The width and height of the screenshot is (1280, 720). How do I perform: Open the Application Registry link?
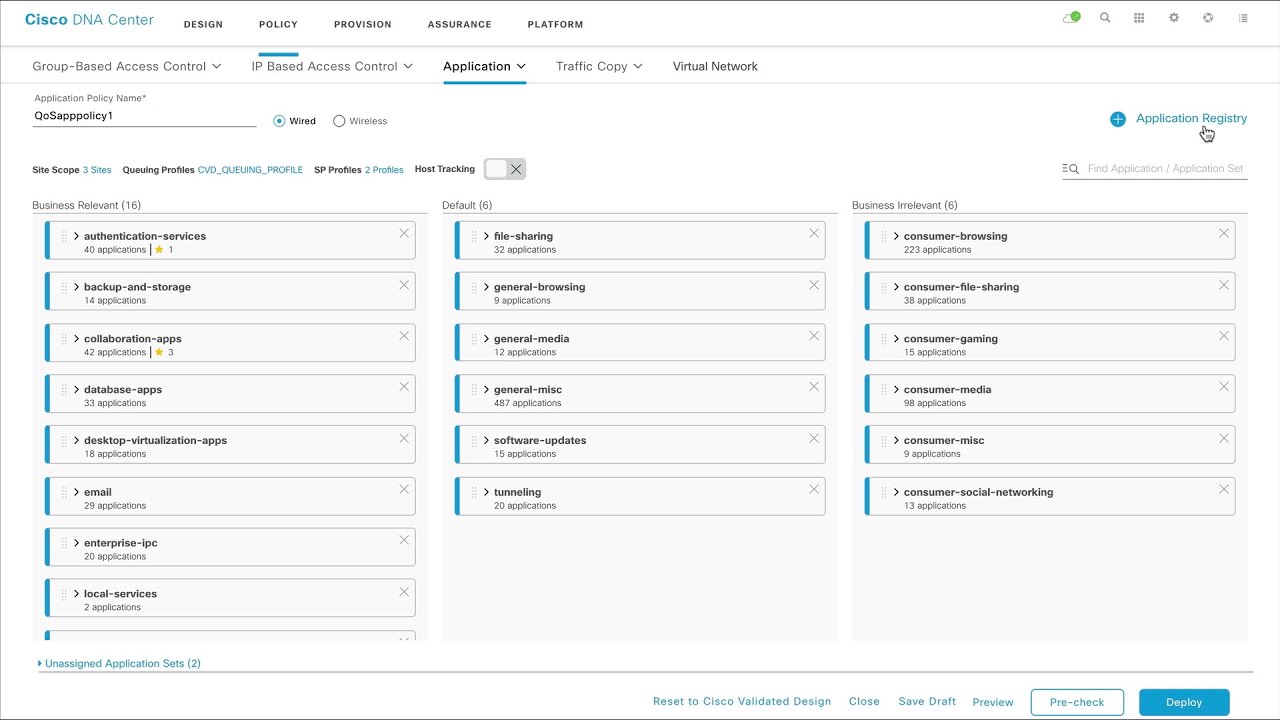point(1191,118)
